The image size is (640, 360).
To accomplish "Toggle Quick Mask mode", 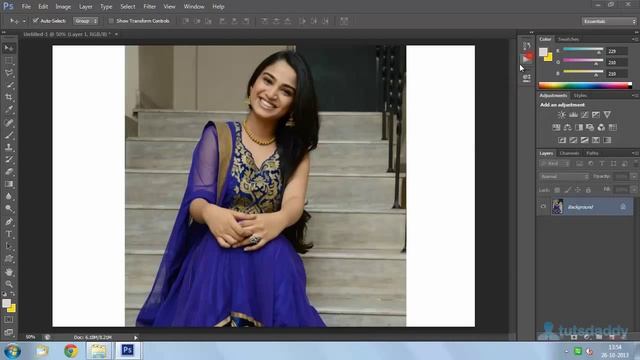I will 9,320.
